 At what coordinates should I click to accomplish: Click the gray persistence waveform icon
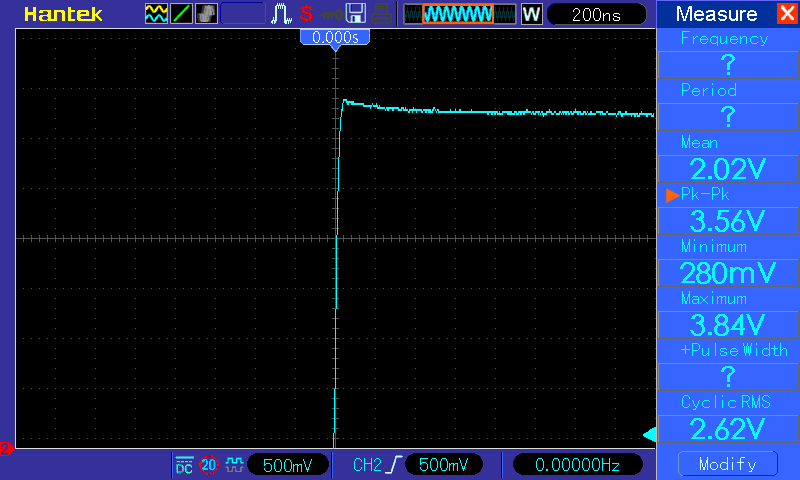[206, 14]
